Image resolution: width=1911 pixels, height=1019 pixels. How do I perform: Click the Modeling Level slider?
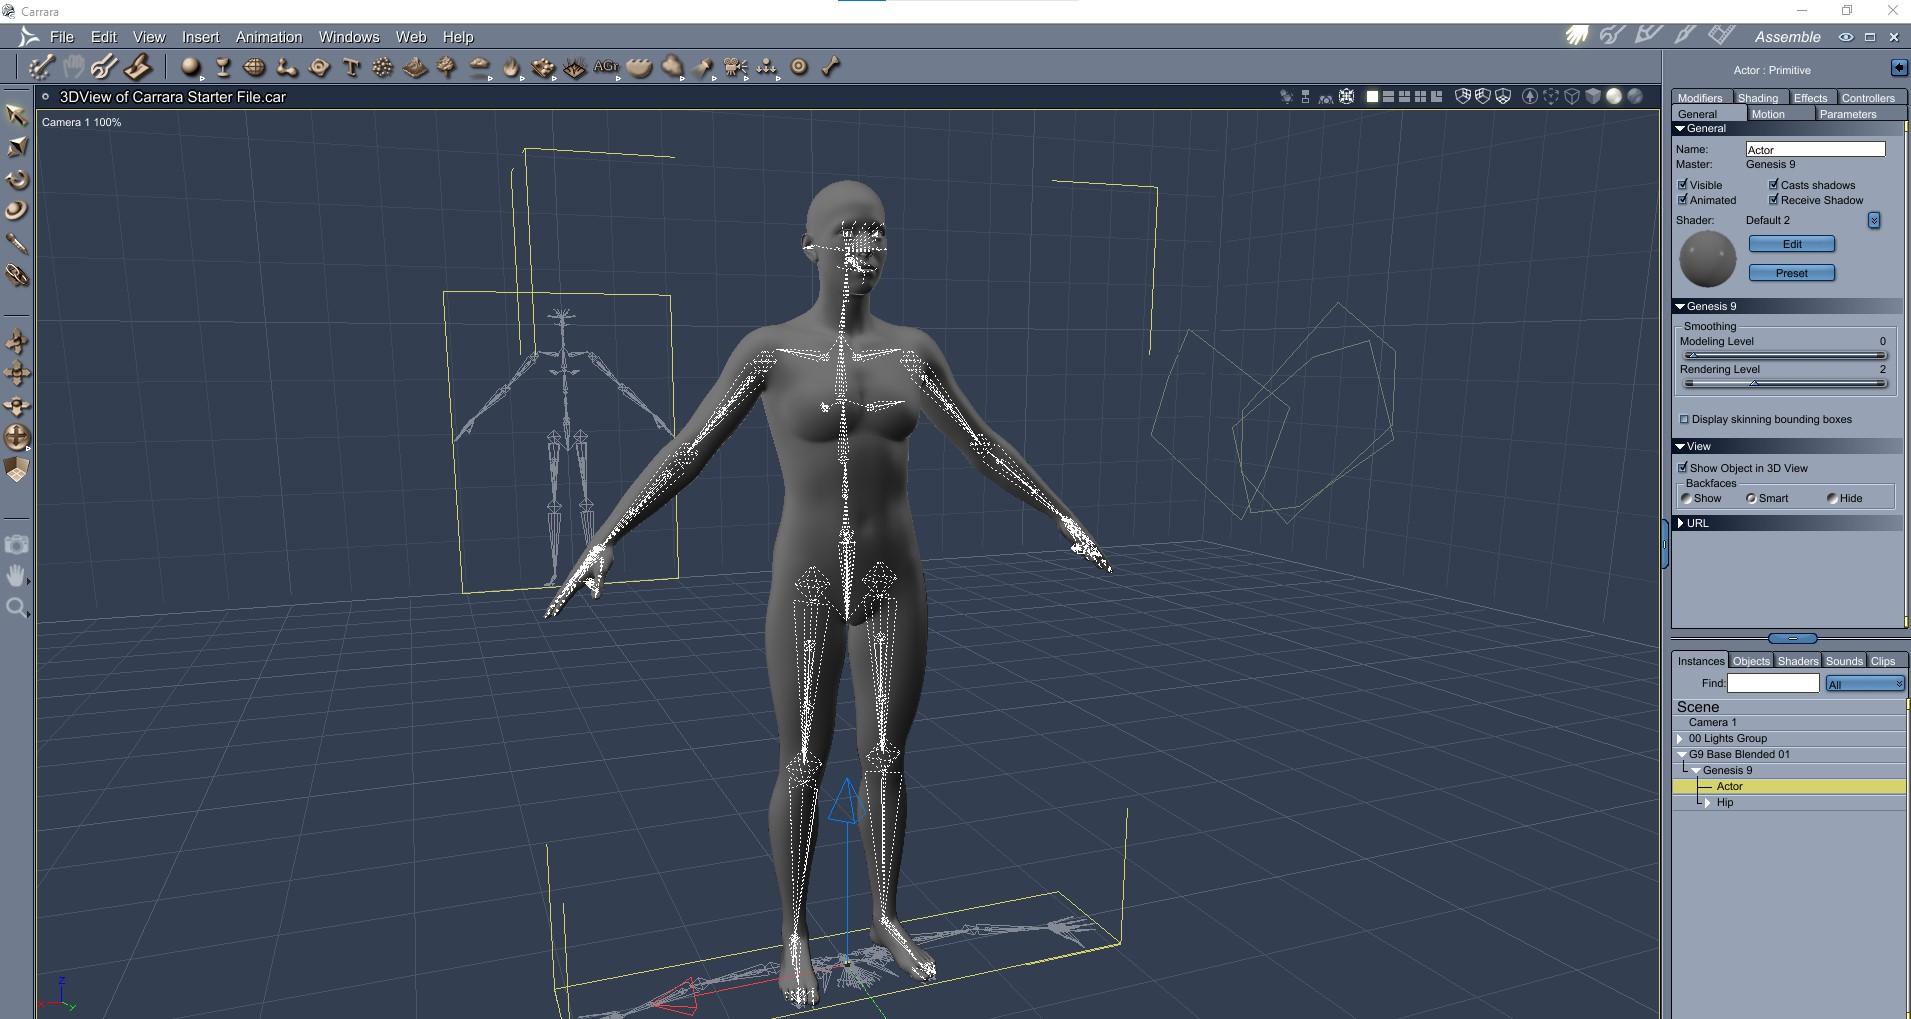click(x=1786, y=355)
